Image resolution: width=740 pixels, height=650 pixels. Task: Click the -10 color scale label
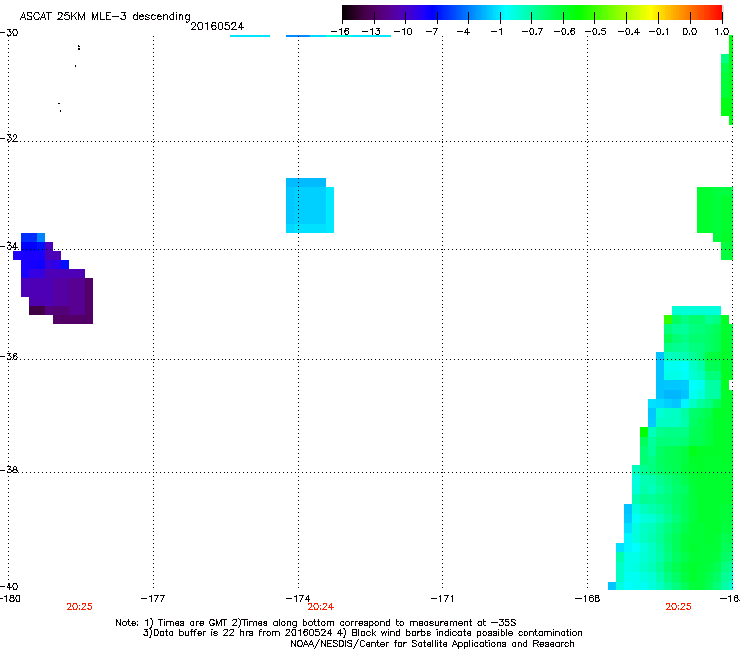pos(403,32)
